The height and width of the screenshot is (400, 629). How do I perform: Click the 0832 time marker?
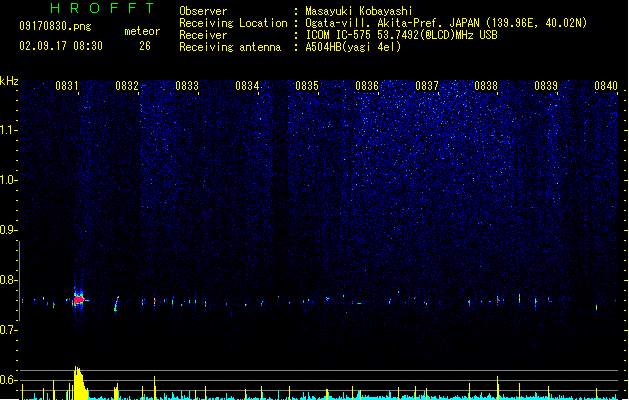coord(127,86)
